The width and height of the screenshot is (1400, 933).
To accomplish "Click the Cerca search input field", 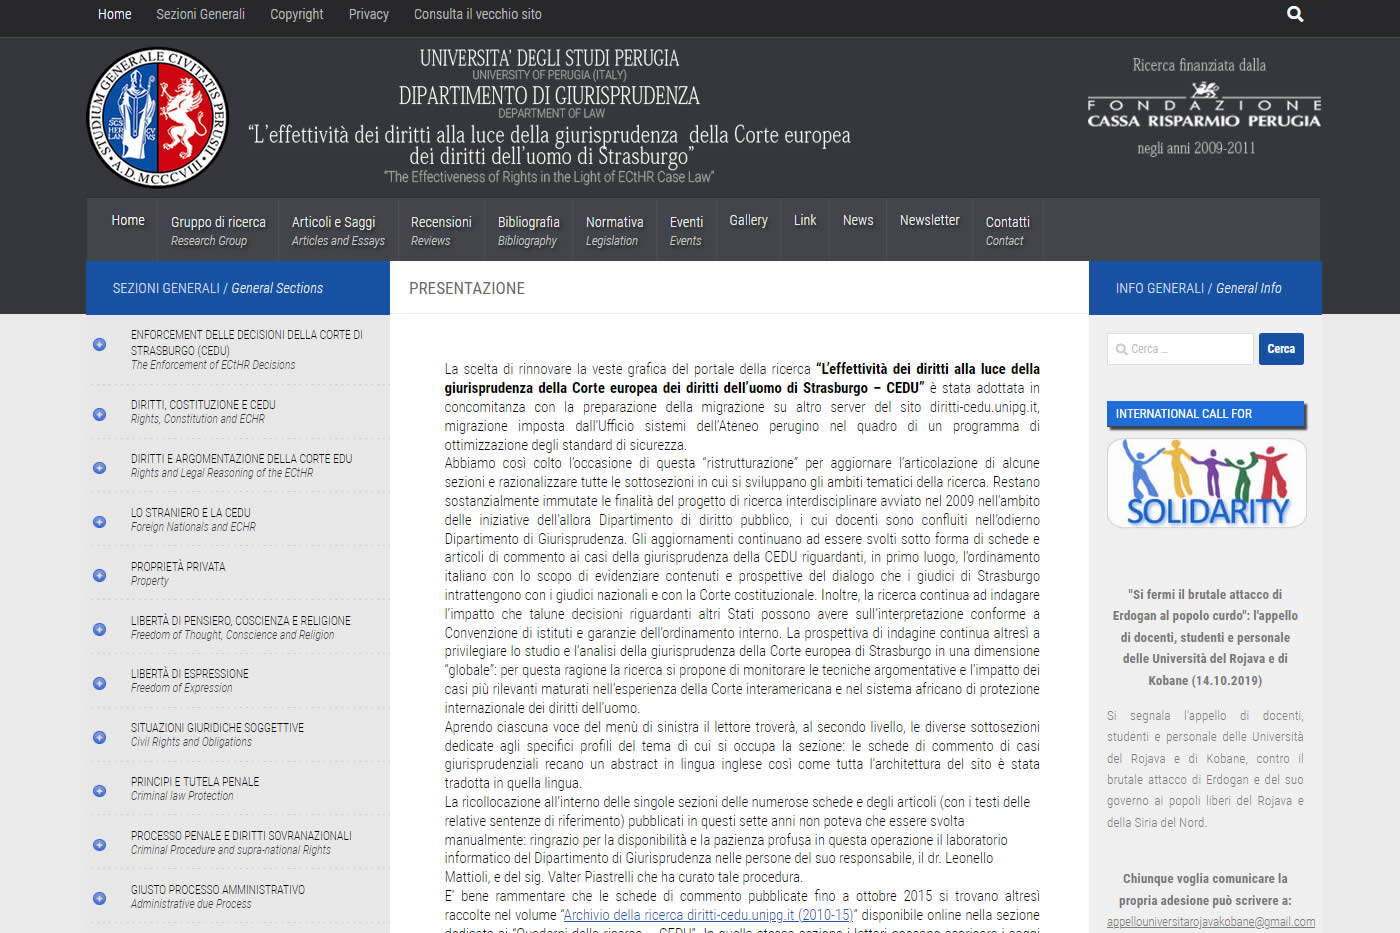I will coord(1180,349).
